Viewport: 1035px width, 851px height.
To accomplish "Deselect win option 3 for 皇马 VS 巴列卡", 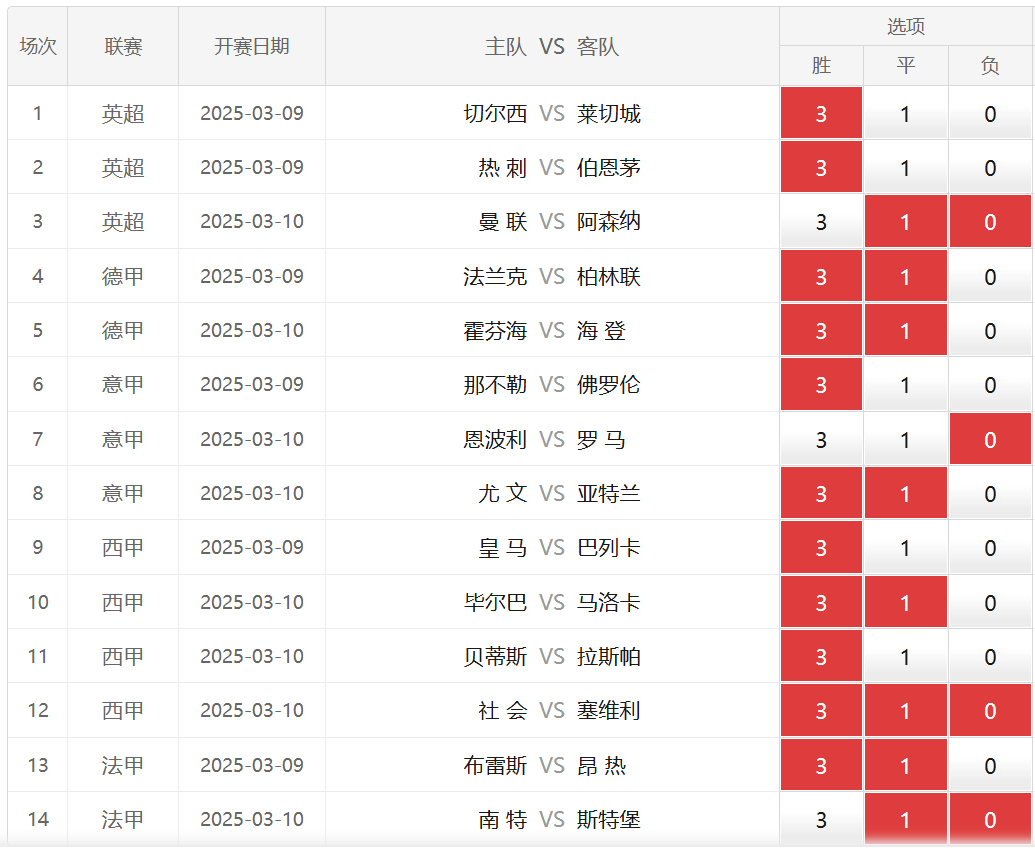I will pyautogui.click(x=821, y=547).
